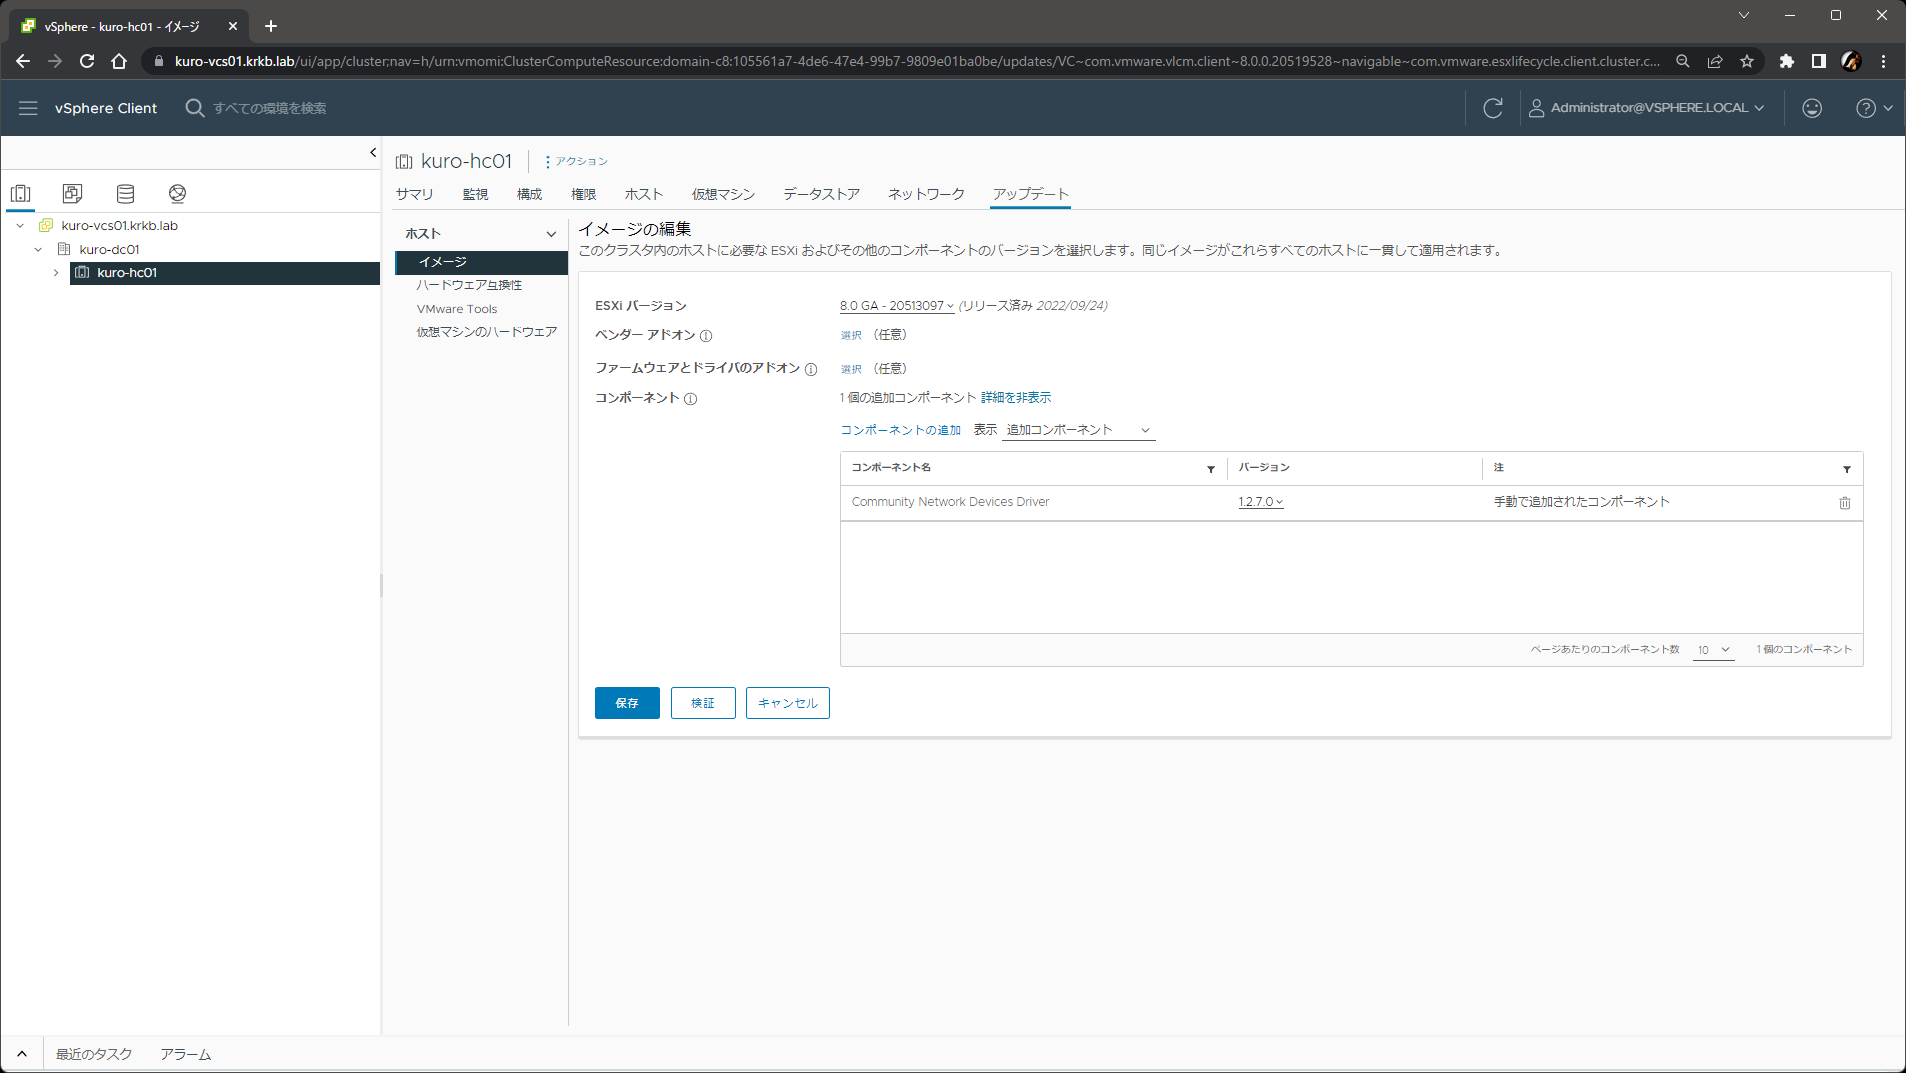This screenshot has height=1073, width=1906.
Task: Click the feedback smiley icon
Action: pos(1811,108)
